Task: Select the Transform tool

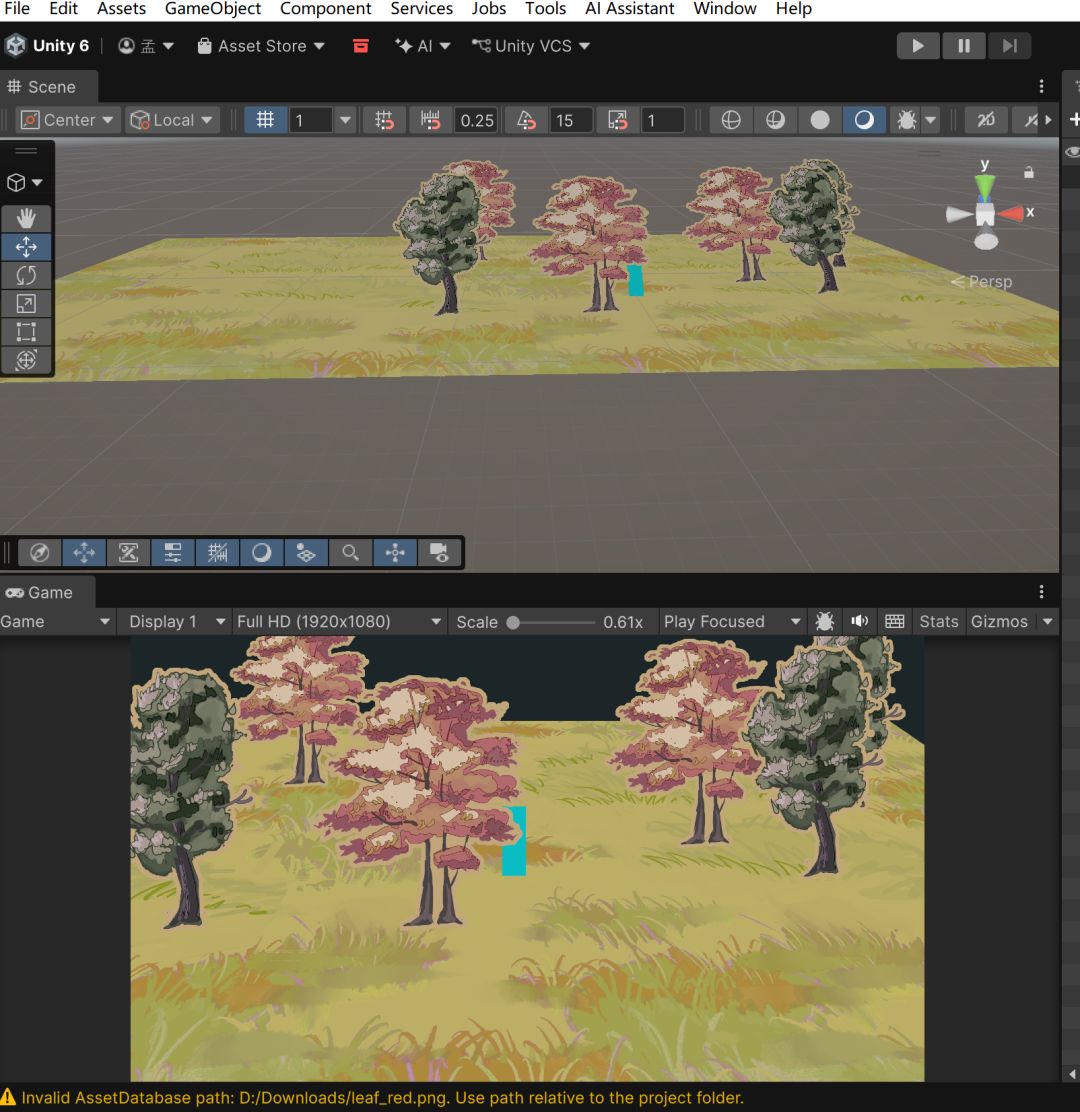Action: [26, 360]
